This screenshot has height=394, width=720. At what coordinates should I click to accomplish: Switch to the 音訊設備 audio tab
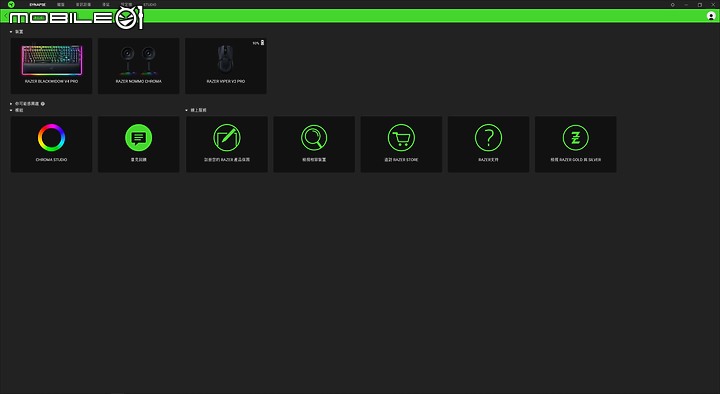tap(84, 5)
